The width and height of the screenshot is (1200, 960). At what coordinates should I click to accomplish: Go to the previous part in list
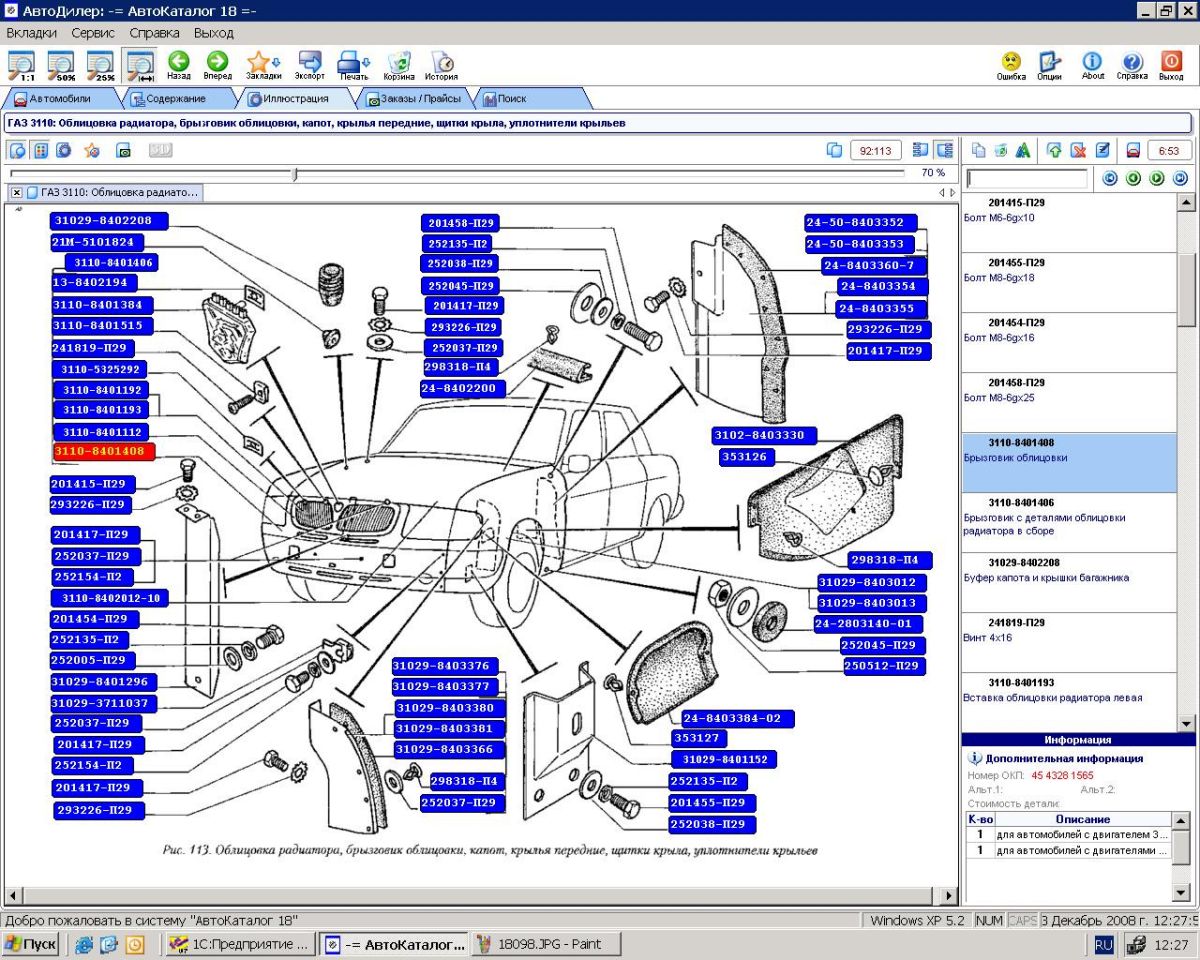[1133, 178]
